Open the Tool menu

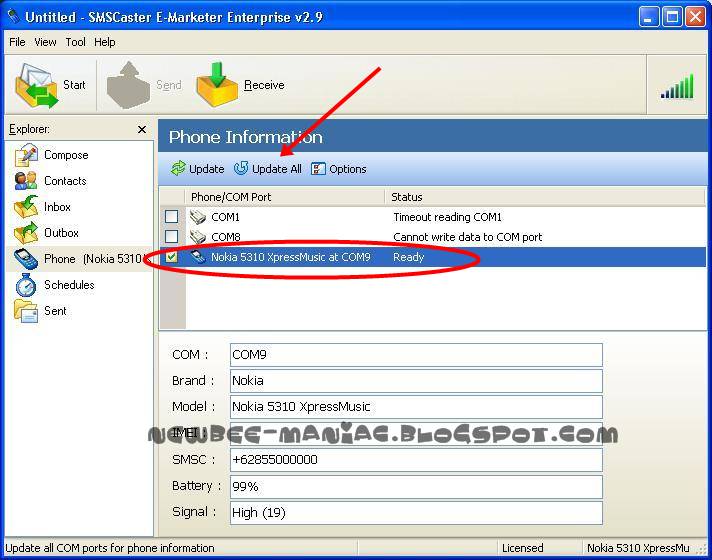(75, 42)
